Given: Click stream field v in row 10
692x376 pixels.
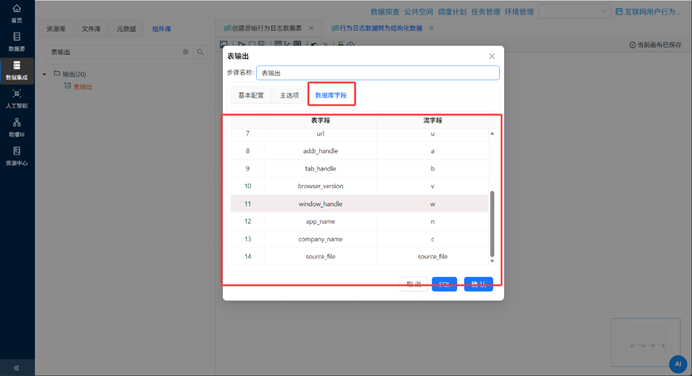Looking at the screenshot, I should (x=432, y=186).
